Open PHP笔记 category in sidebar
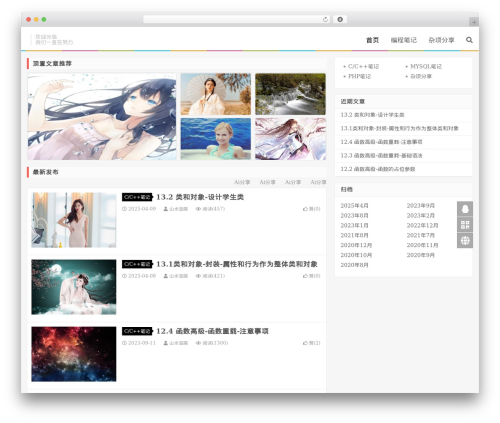500x423 pixels. [x=359, y=76]
